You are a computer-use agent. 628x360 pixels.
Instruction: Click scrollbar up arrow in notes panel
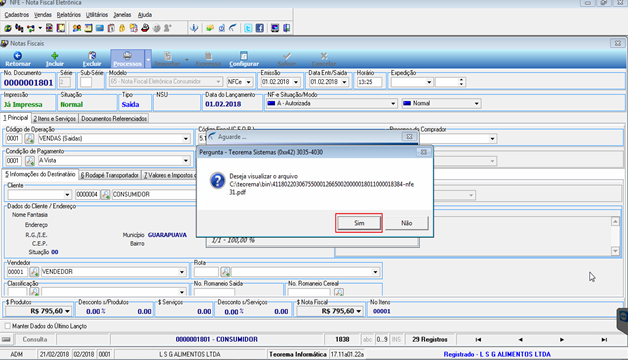tap(616, 221)
